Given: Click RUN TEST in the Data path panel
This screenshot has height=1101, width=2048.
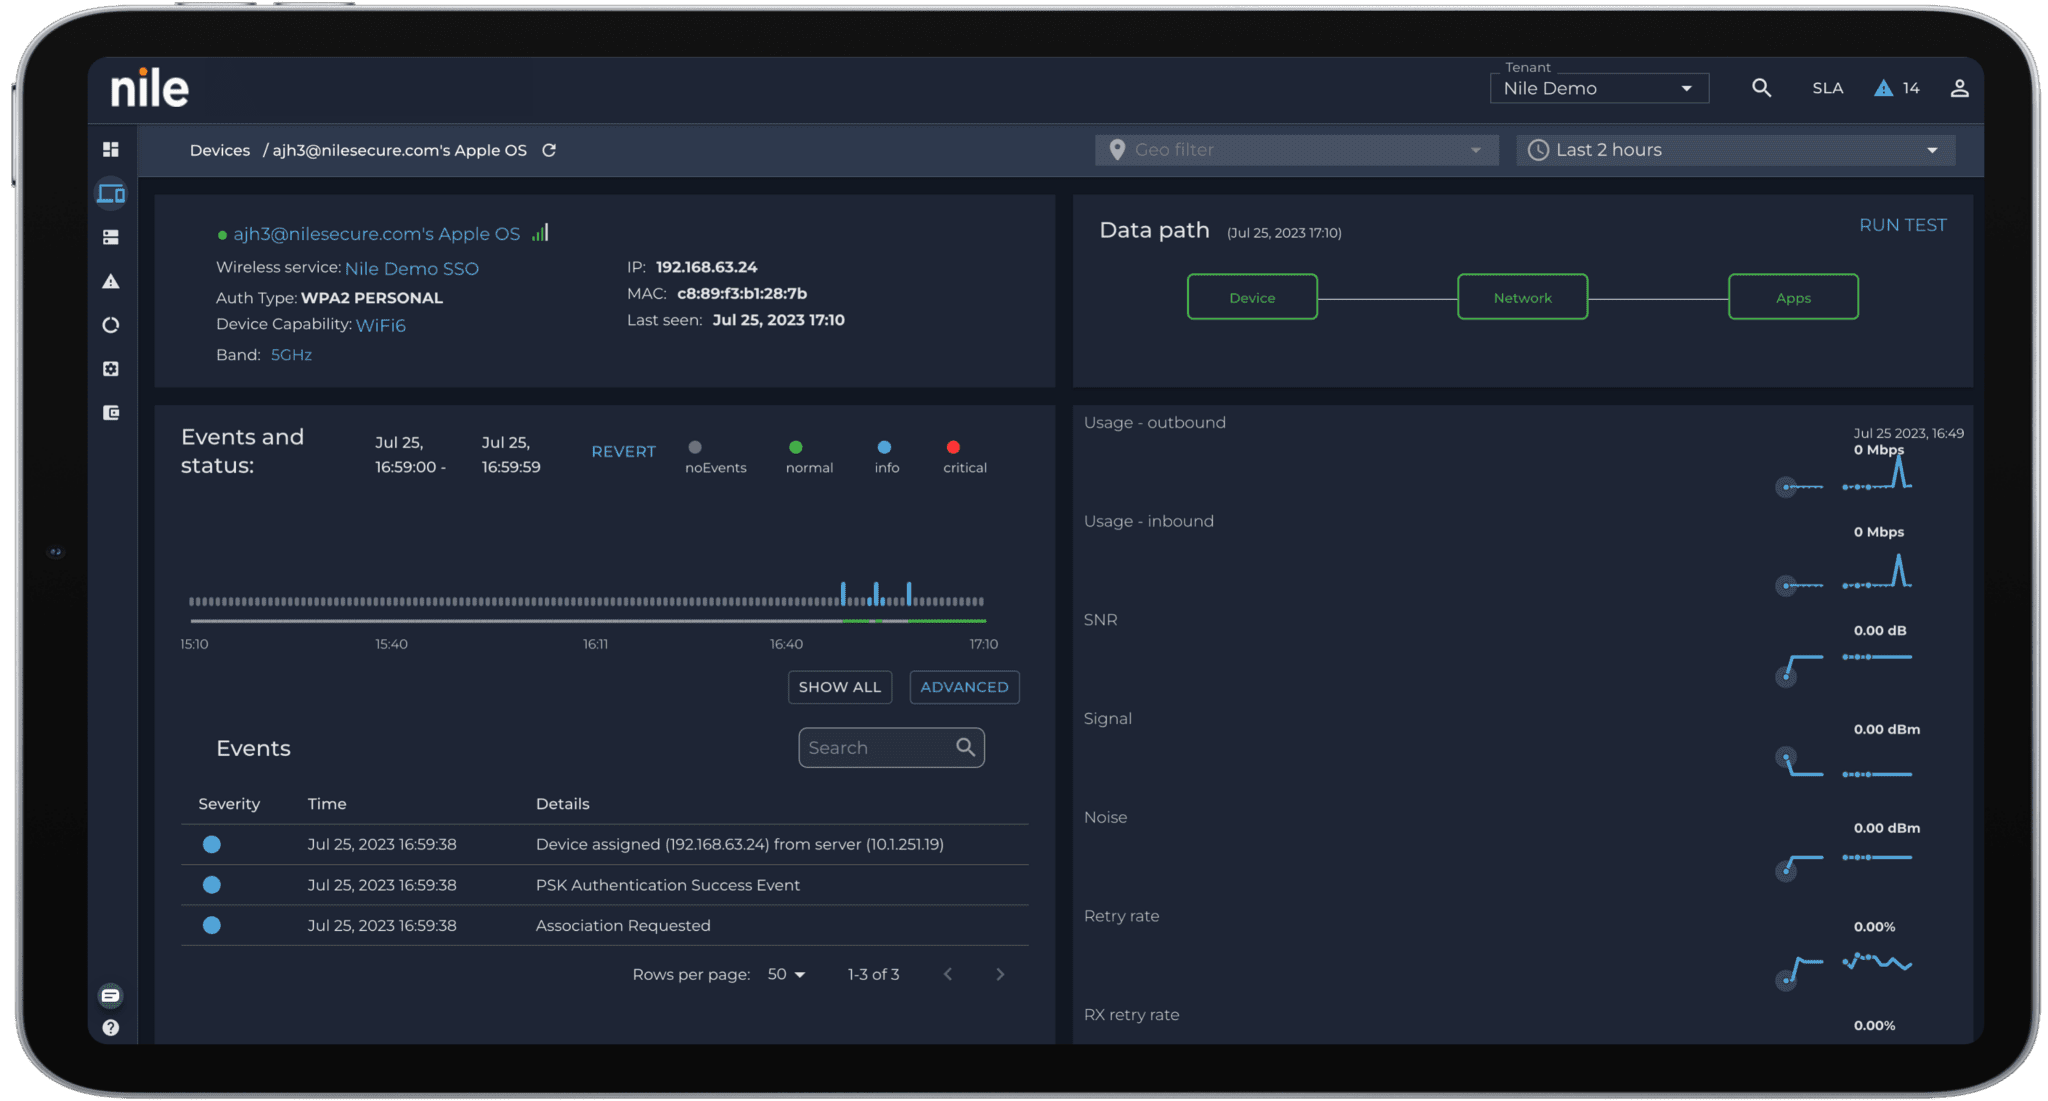Looking at the screenshot, I should [x=1902, y=224].
